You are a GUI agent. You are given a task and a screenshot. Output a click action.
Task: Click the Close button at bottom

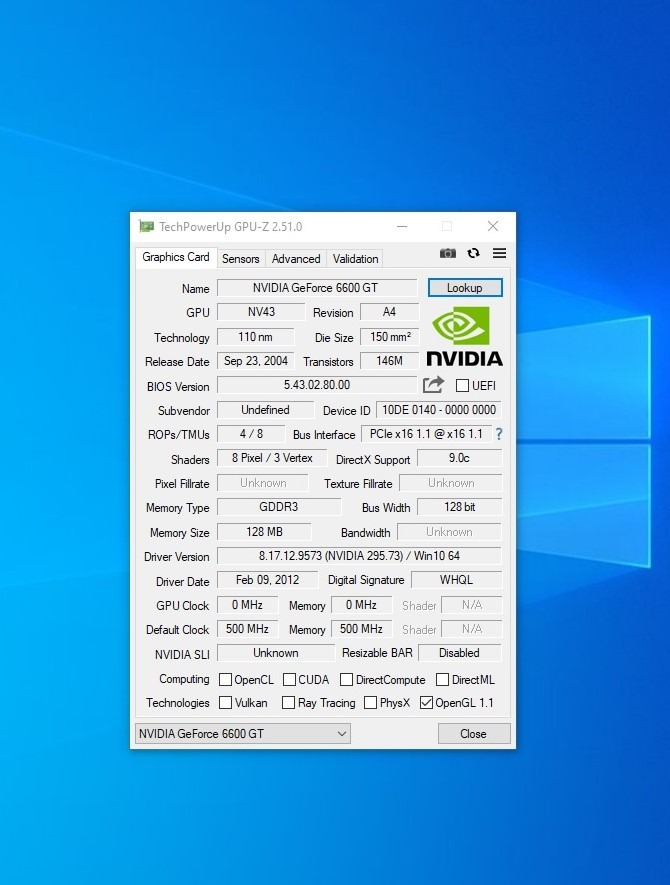(474, 734)
